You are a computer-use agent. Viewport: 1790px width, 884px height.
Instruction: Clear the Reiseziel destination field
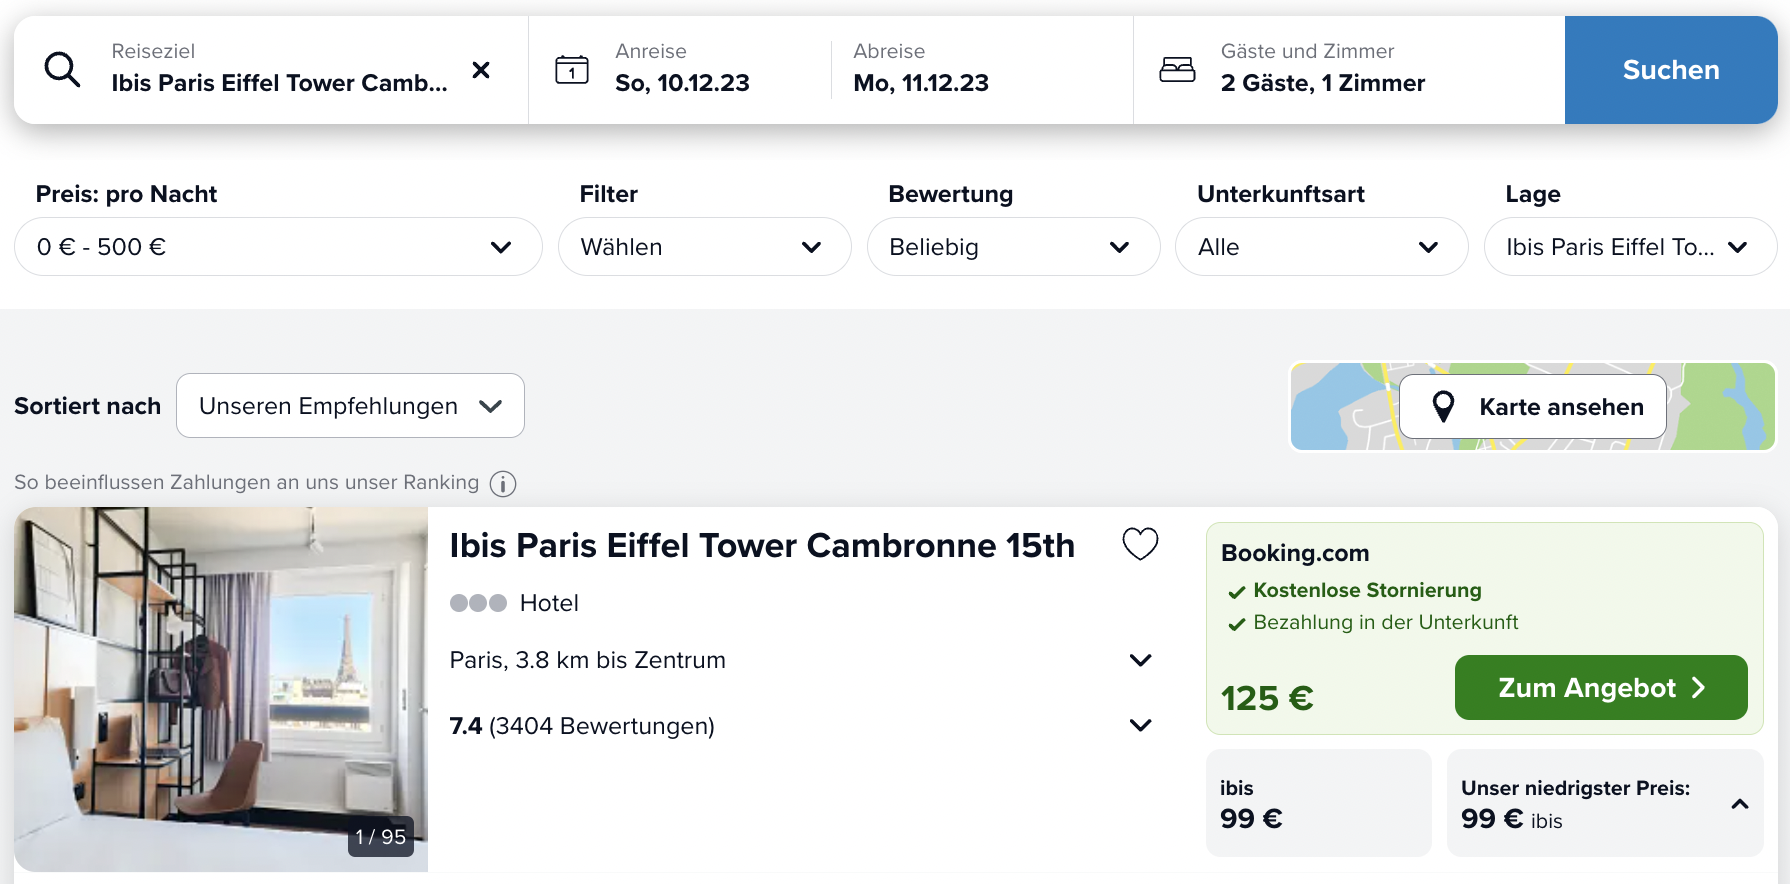point(481,69)
